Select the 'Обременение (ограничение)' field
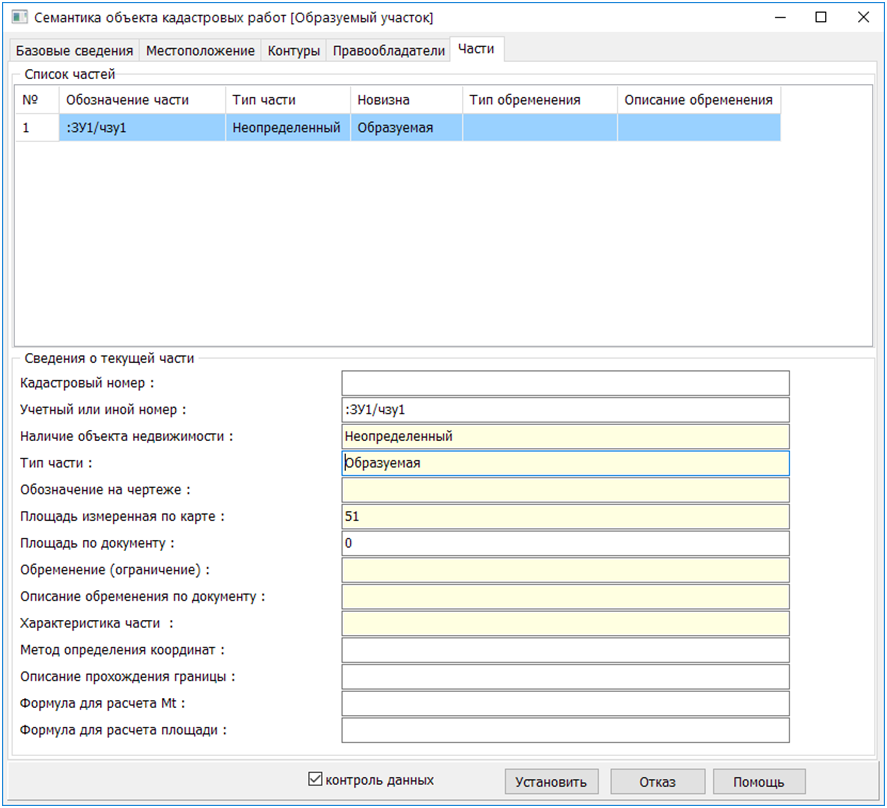 coord(565,570)
